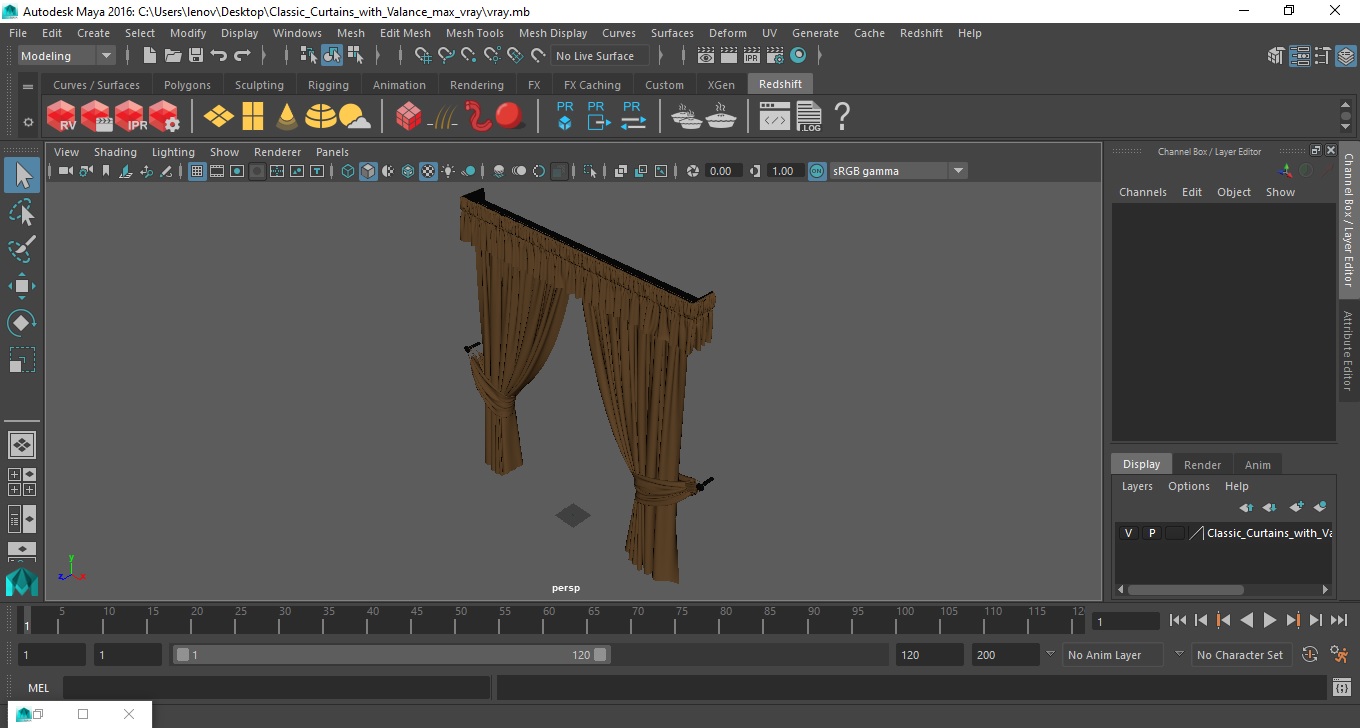
Task: Click frame 50 on the time slider
Action: [x=460, y=621]
